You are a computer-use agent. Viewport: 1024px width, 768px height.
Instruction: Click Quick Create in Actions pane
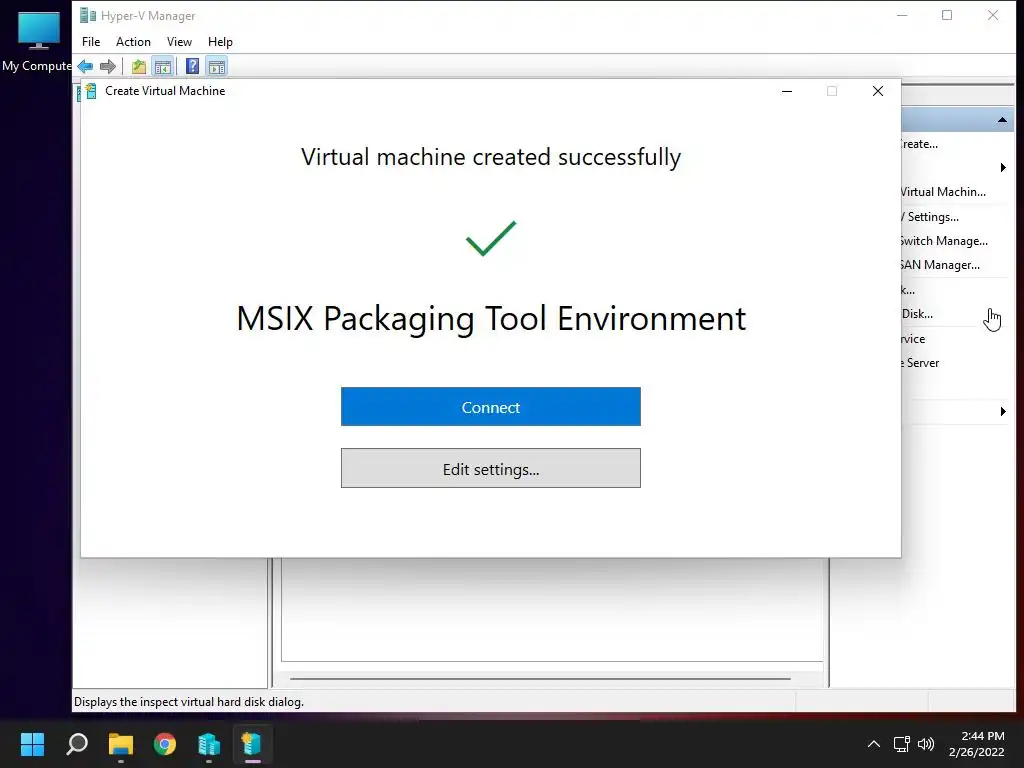point(920,144)
